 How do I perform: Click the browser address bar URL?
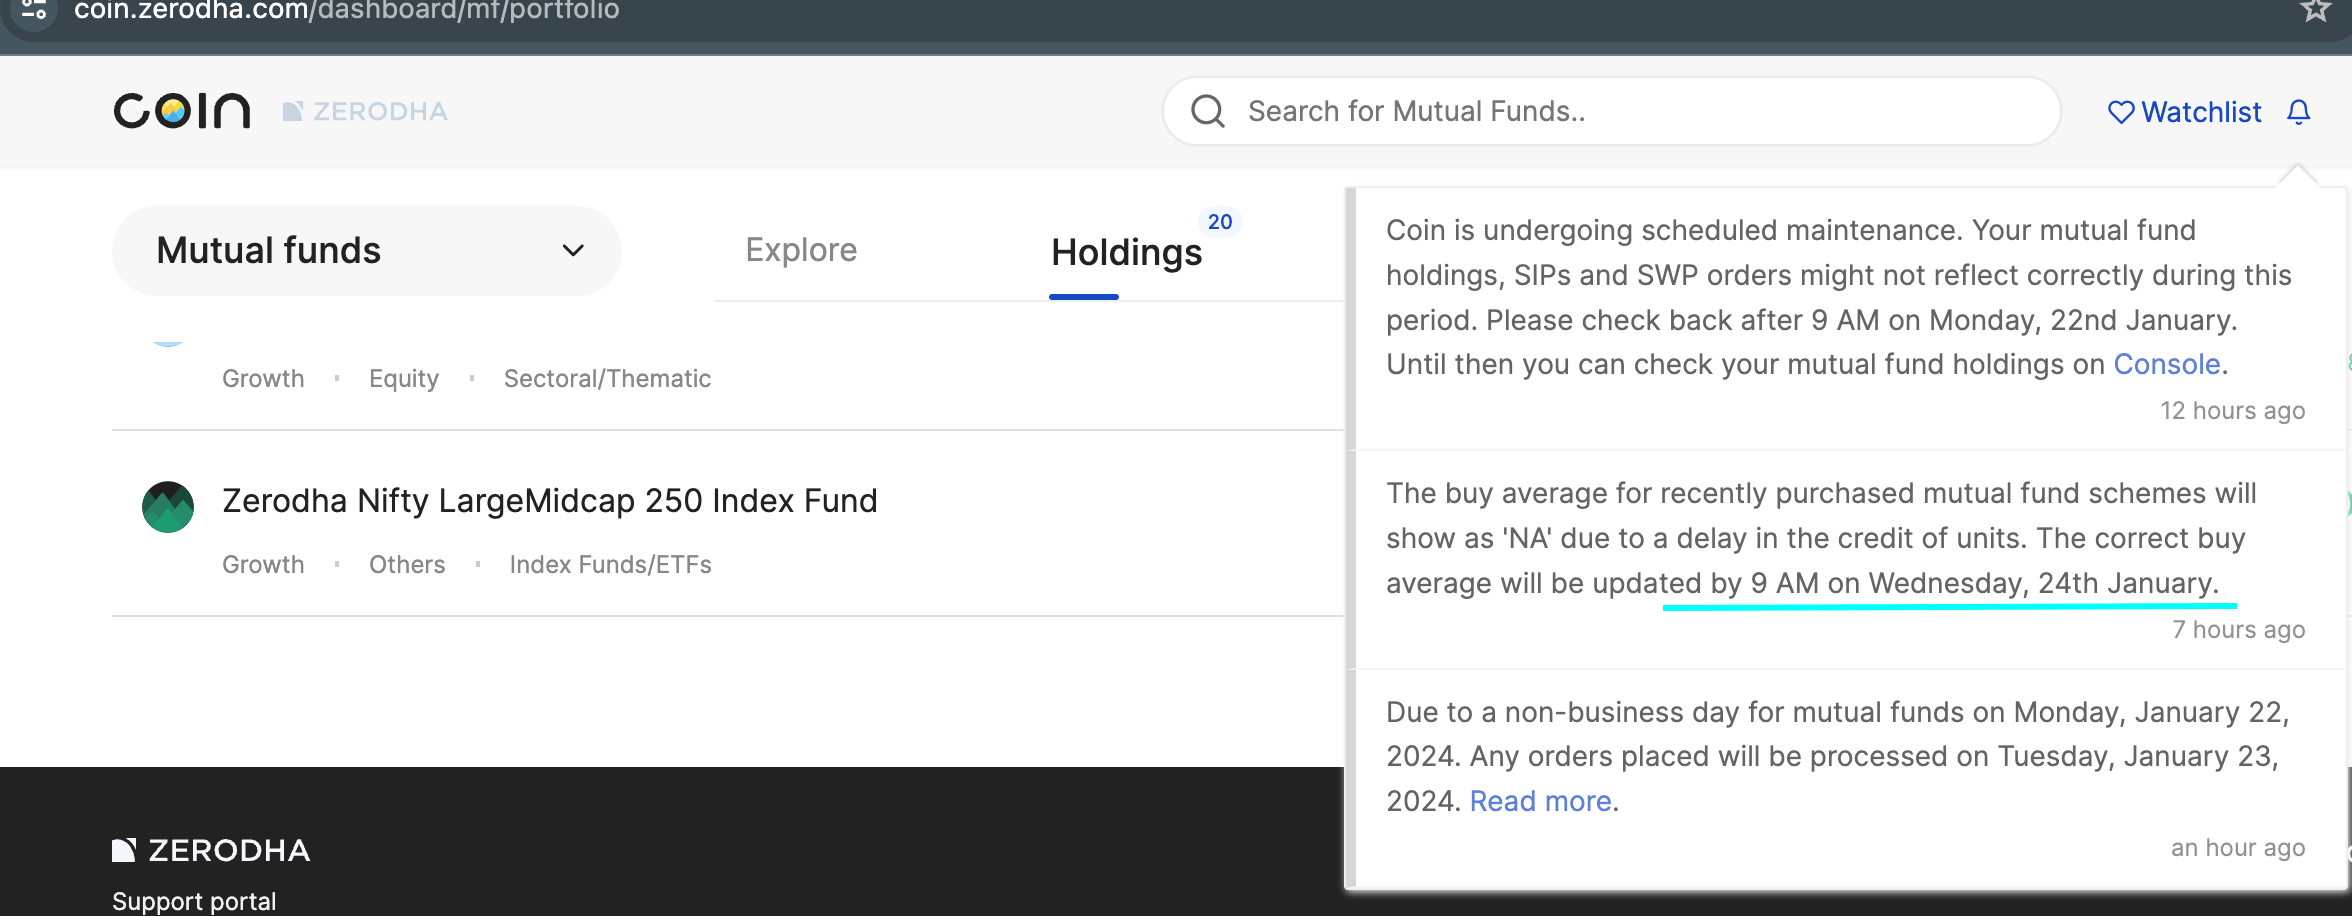346,10
